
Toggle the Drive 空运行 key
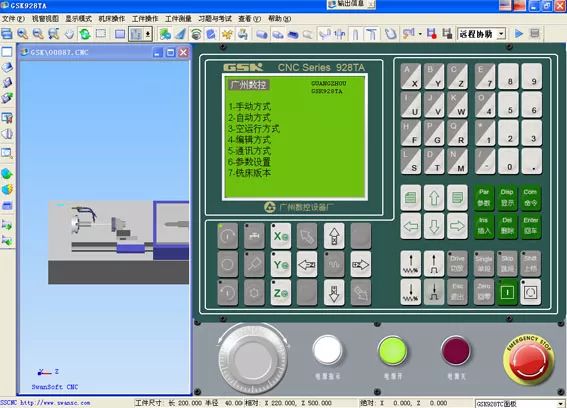pyautogui.click(x=457, y=264)
